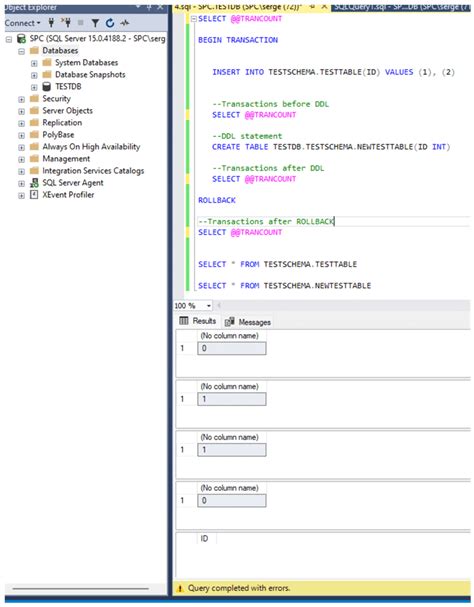
Task: Select the SQL Server Agent icon
Action: tap(34, 183)
